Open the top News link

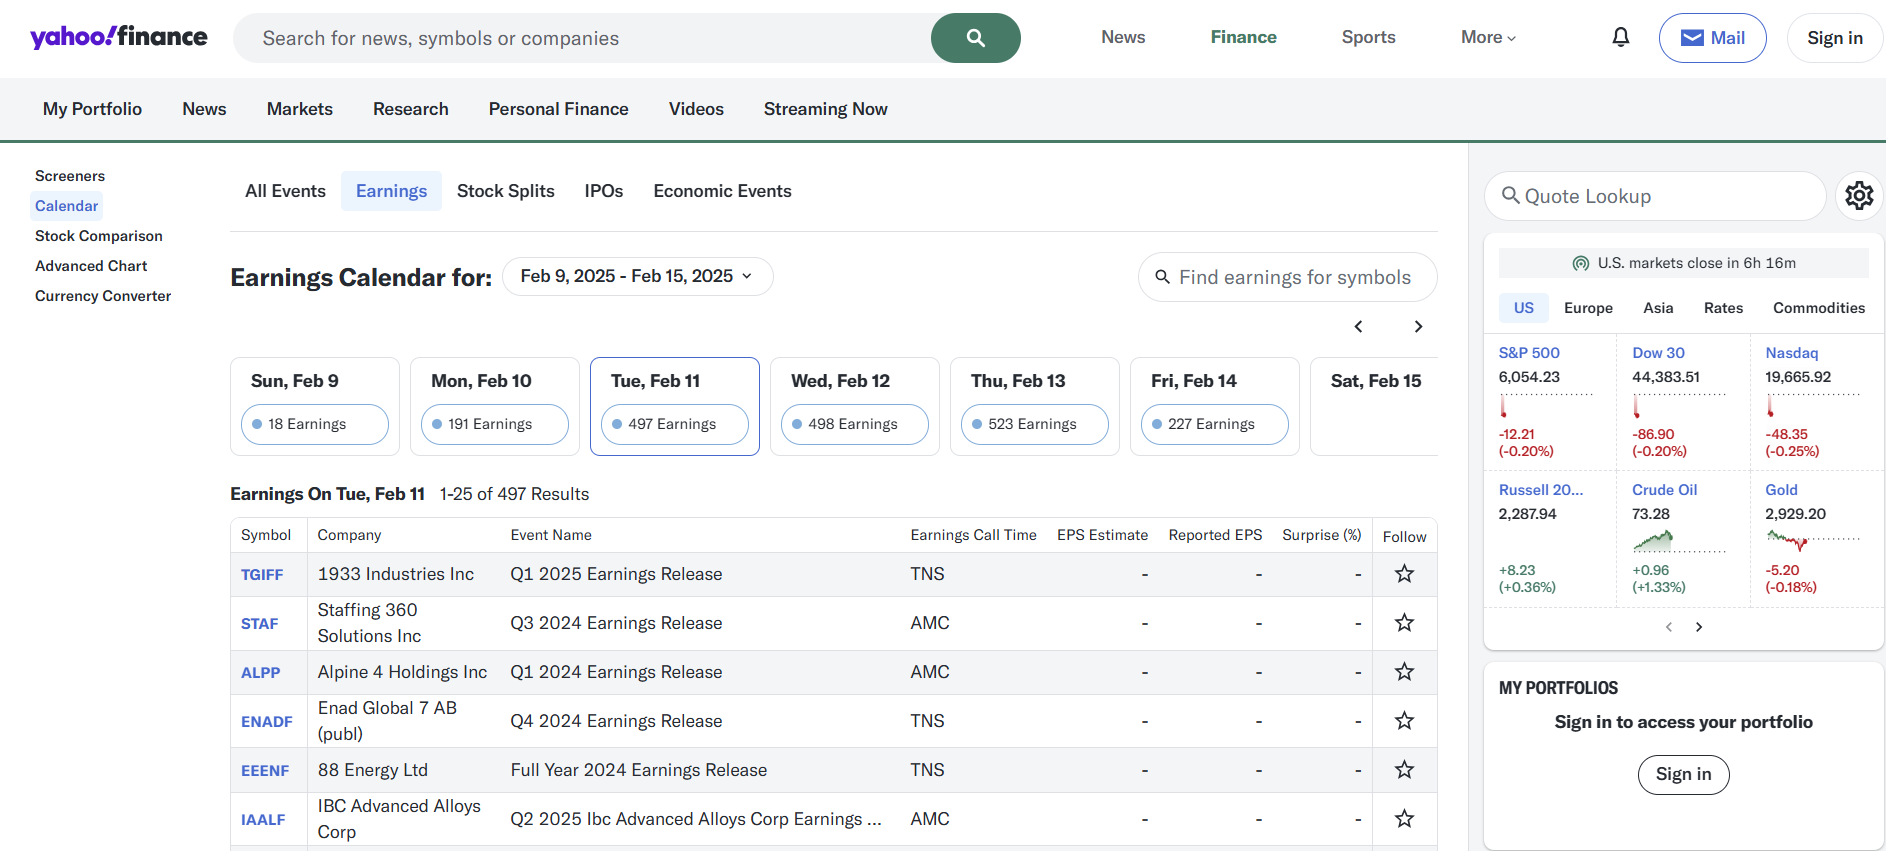point(1123,37)
